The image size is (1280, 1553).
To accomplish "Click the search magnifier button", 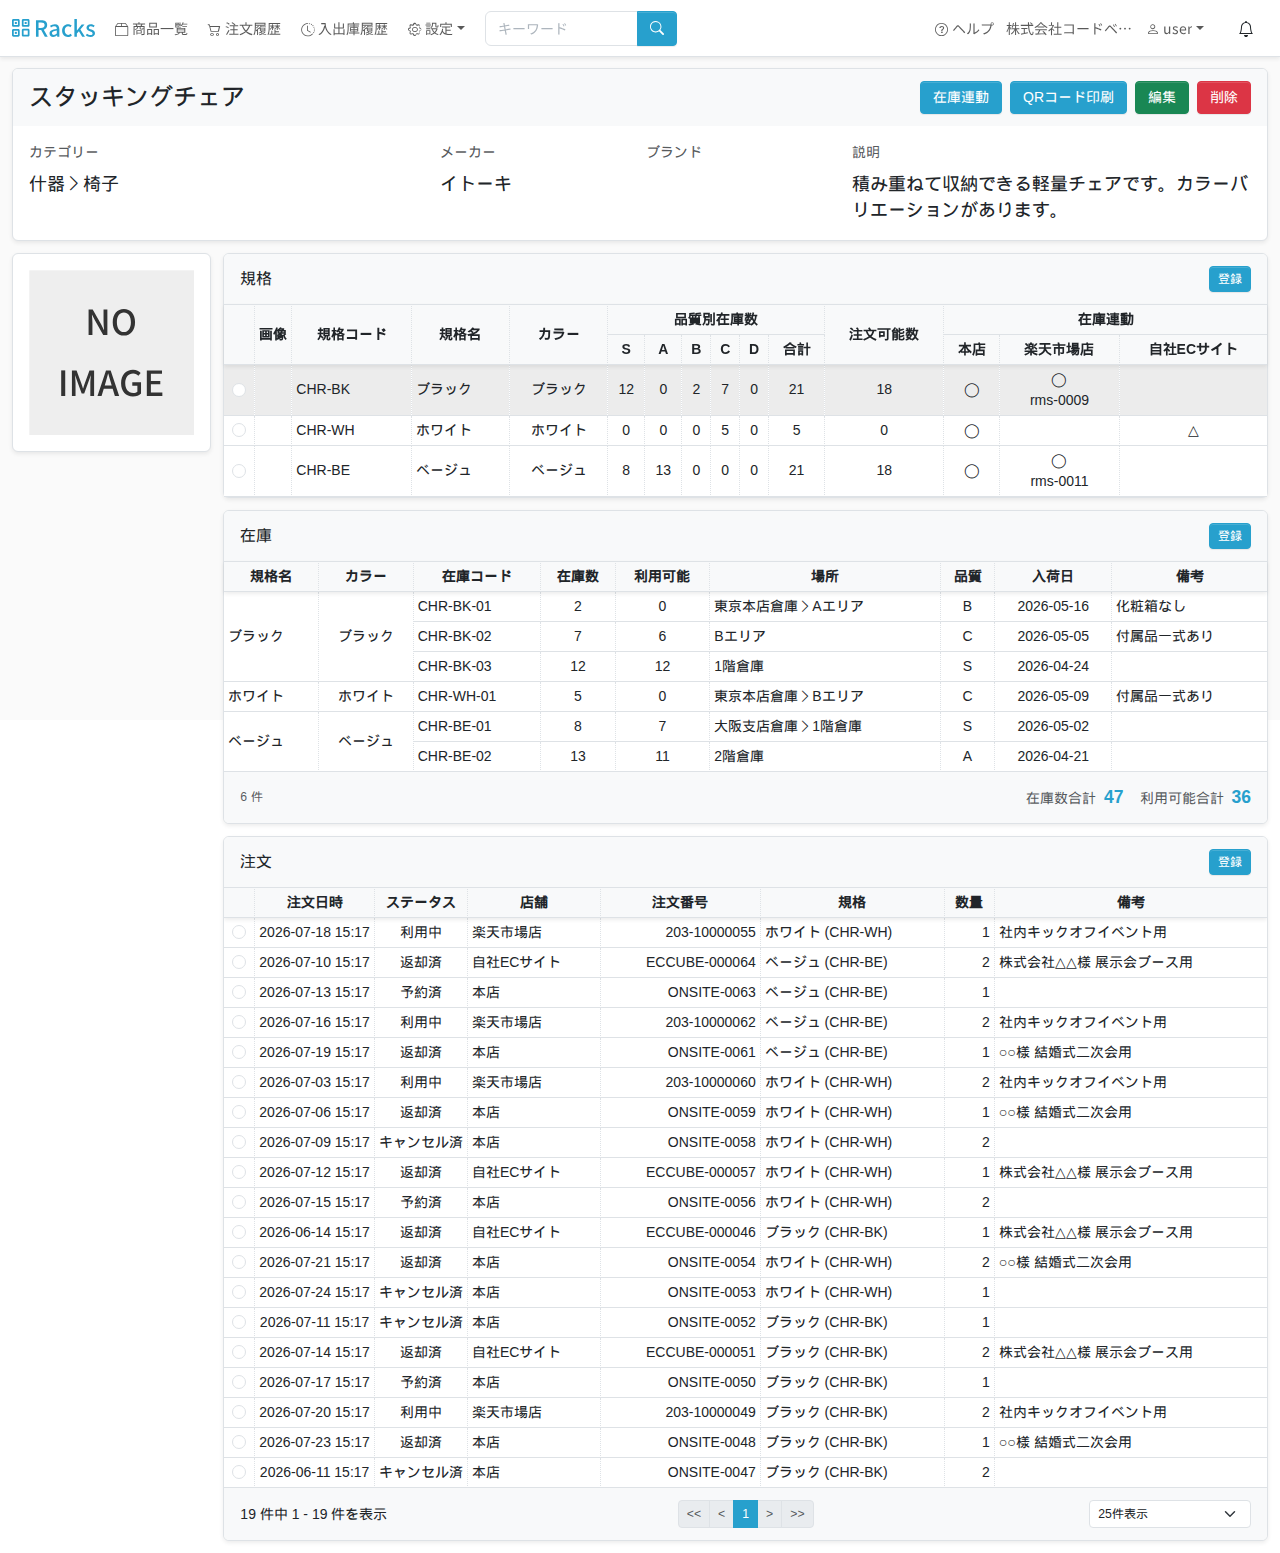I will (x=657, y=29).
